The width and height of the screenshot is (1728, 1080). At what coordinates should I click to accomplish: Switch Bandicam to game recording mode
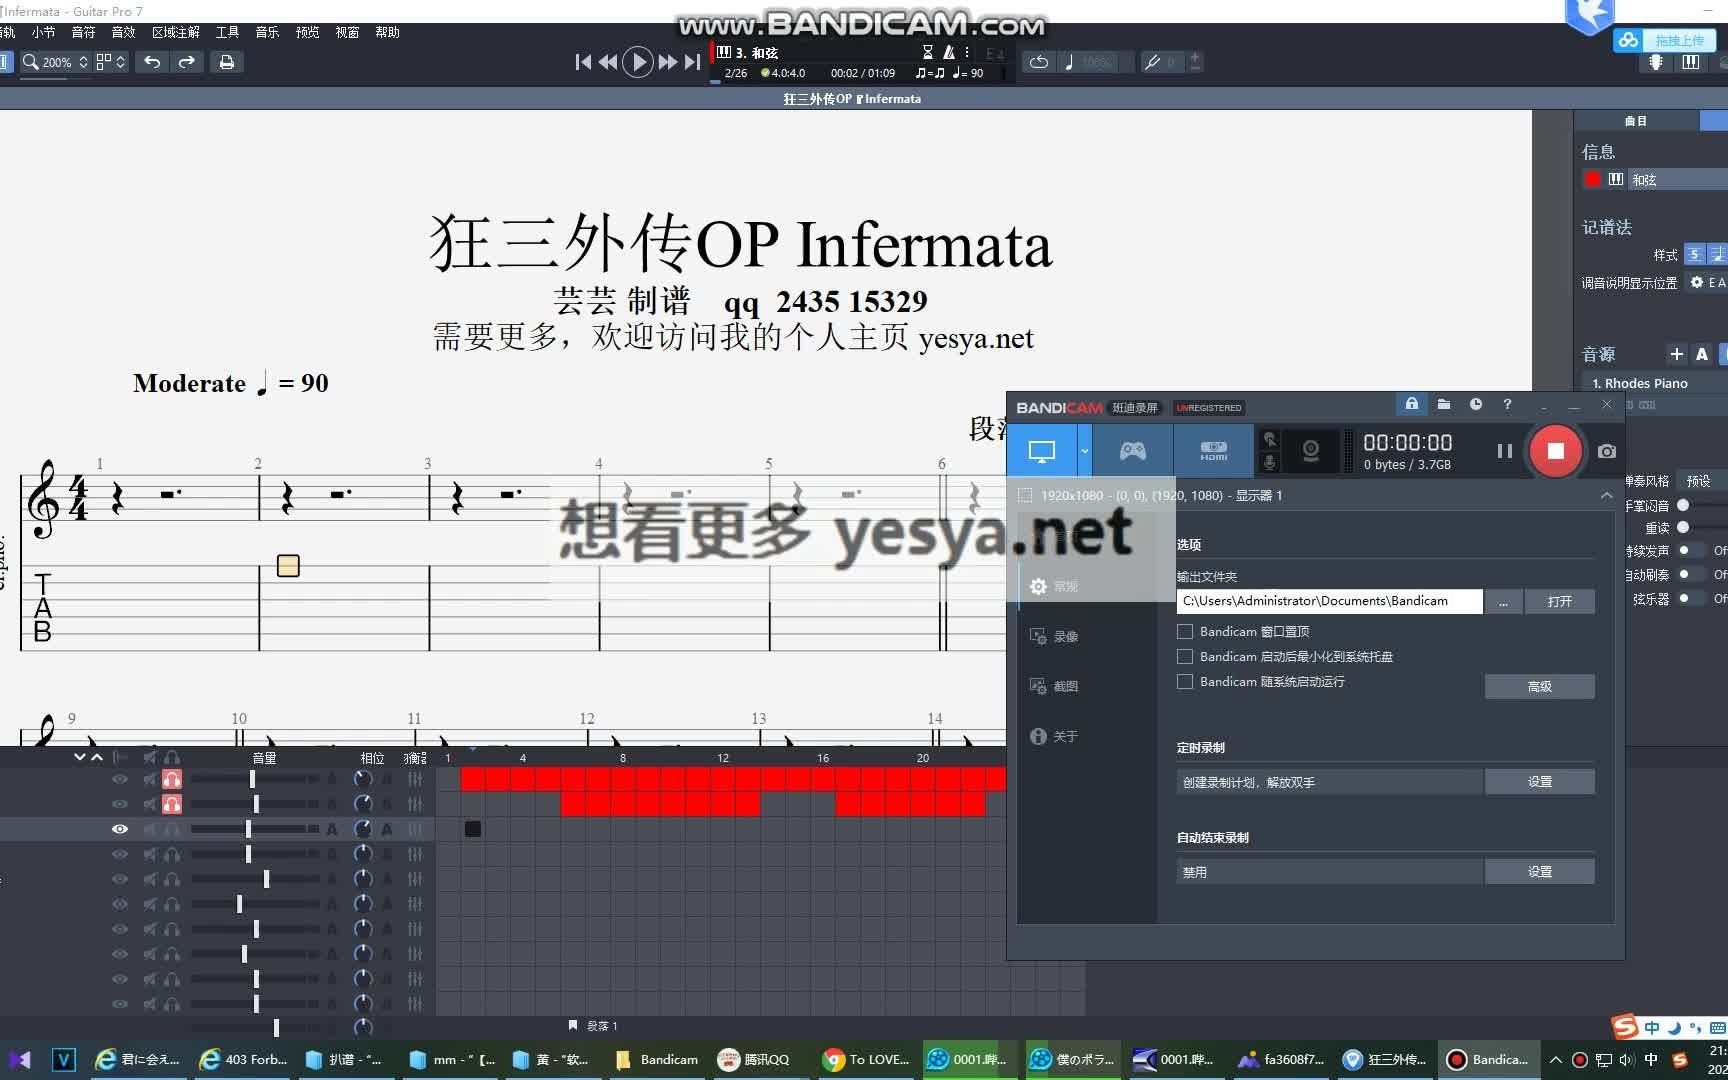coord(1132,451)
